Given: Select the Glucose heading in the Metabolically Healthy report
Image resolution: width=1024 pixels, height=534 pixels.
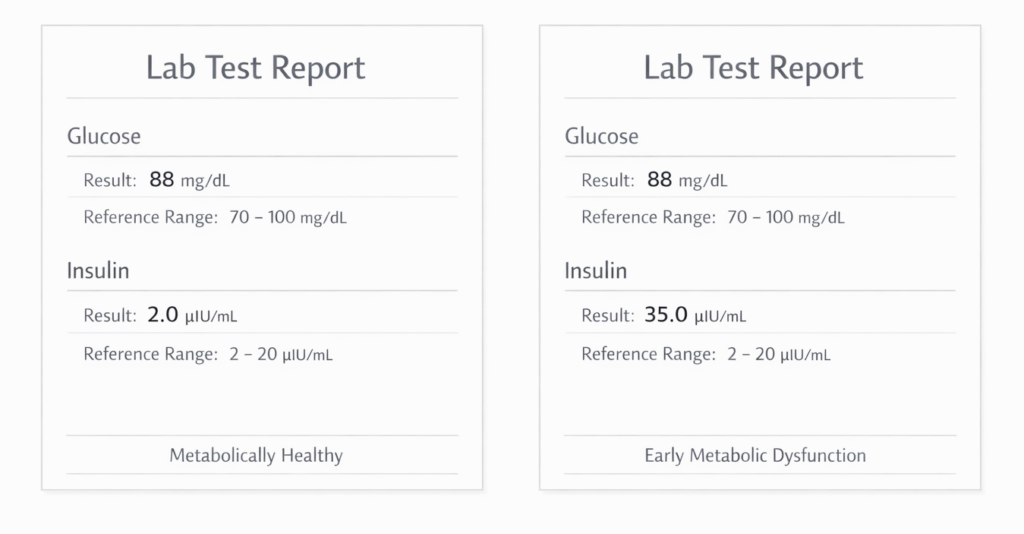Looking at the screenshot, I should [104, 136].
